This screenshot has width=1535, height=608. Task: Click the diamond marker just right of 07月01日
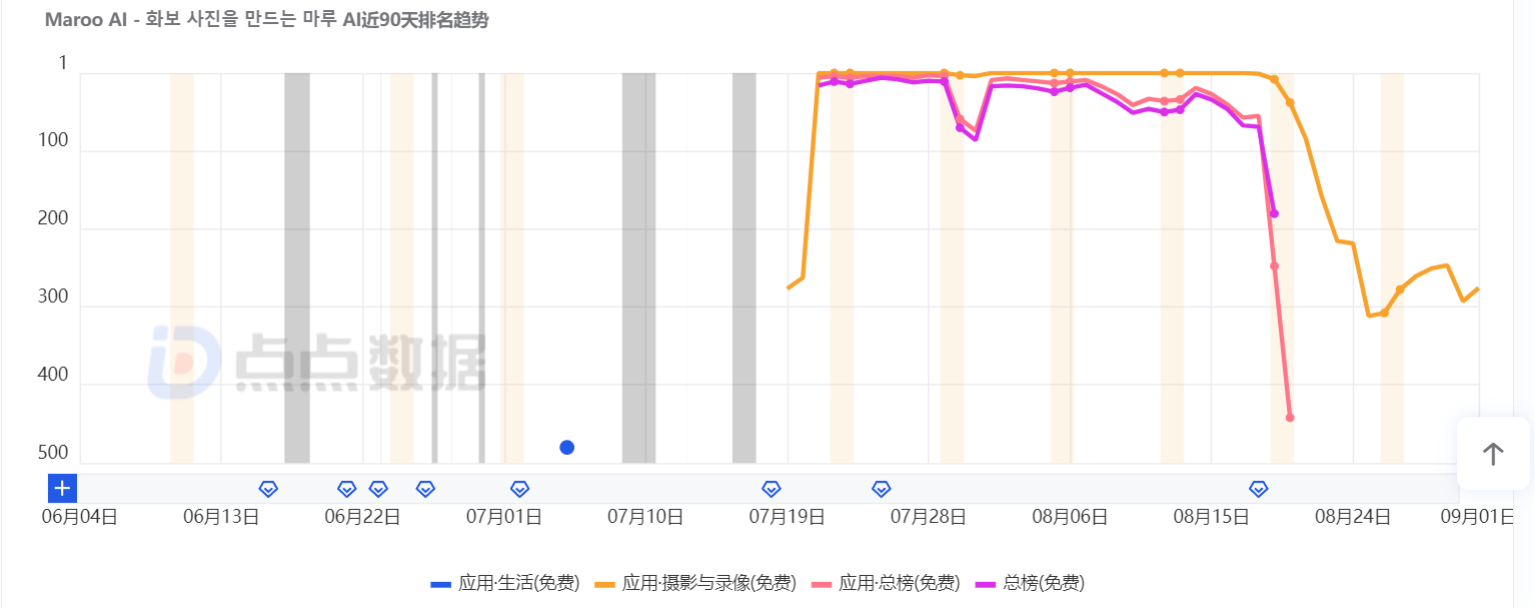pyautogui.click(x=520, y=489)
